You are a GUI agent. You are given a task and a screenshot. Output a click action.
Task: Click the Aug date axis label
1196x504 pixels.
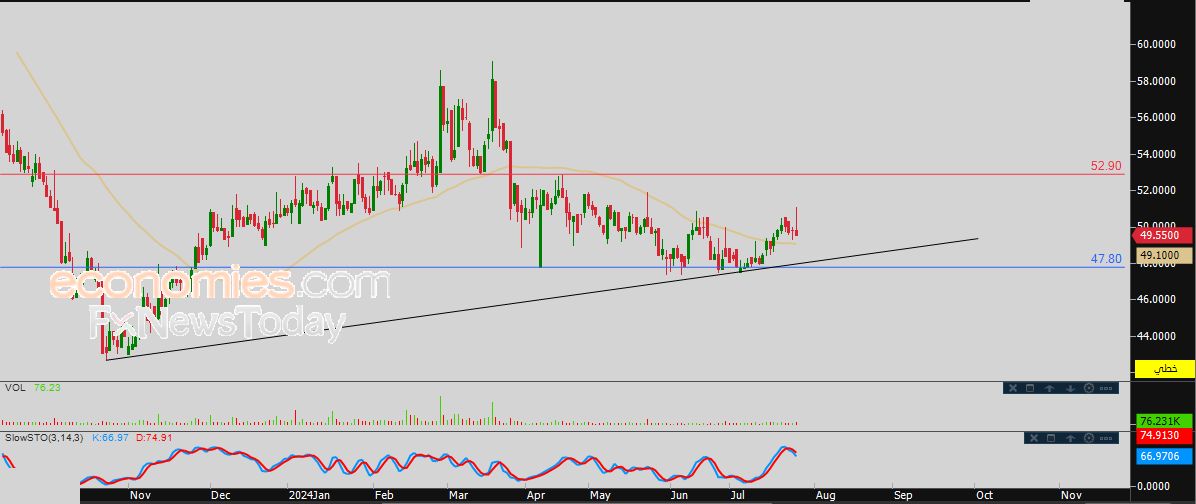pyautogui.click(x=825, y=495)
